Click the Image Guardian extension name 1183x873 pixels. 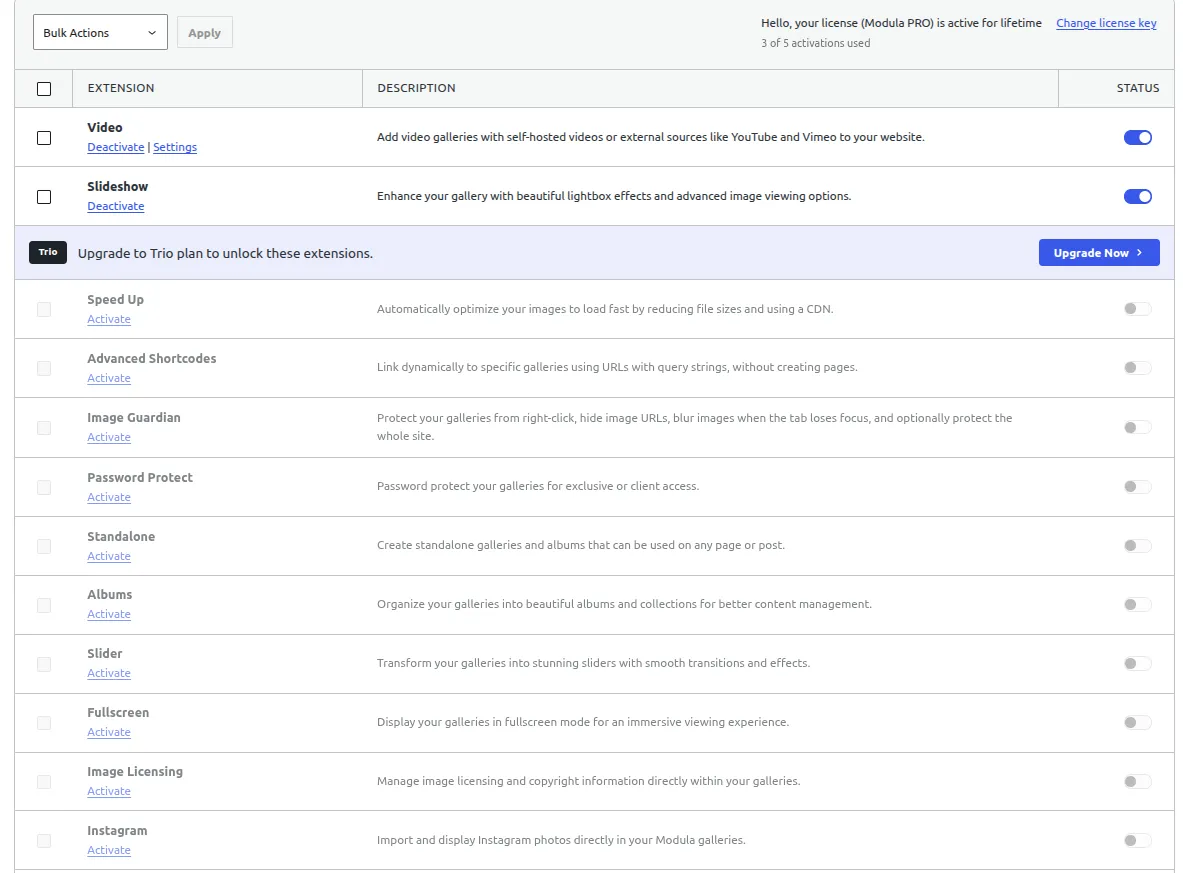[134, 417]
